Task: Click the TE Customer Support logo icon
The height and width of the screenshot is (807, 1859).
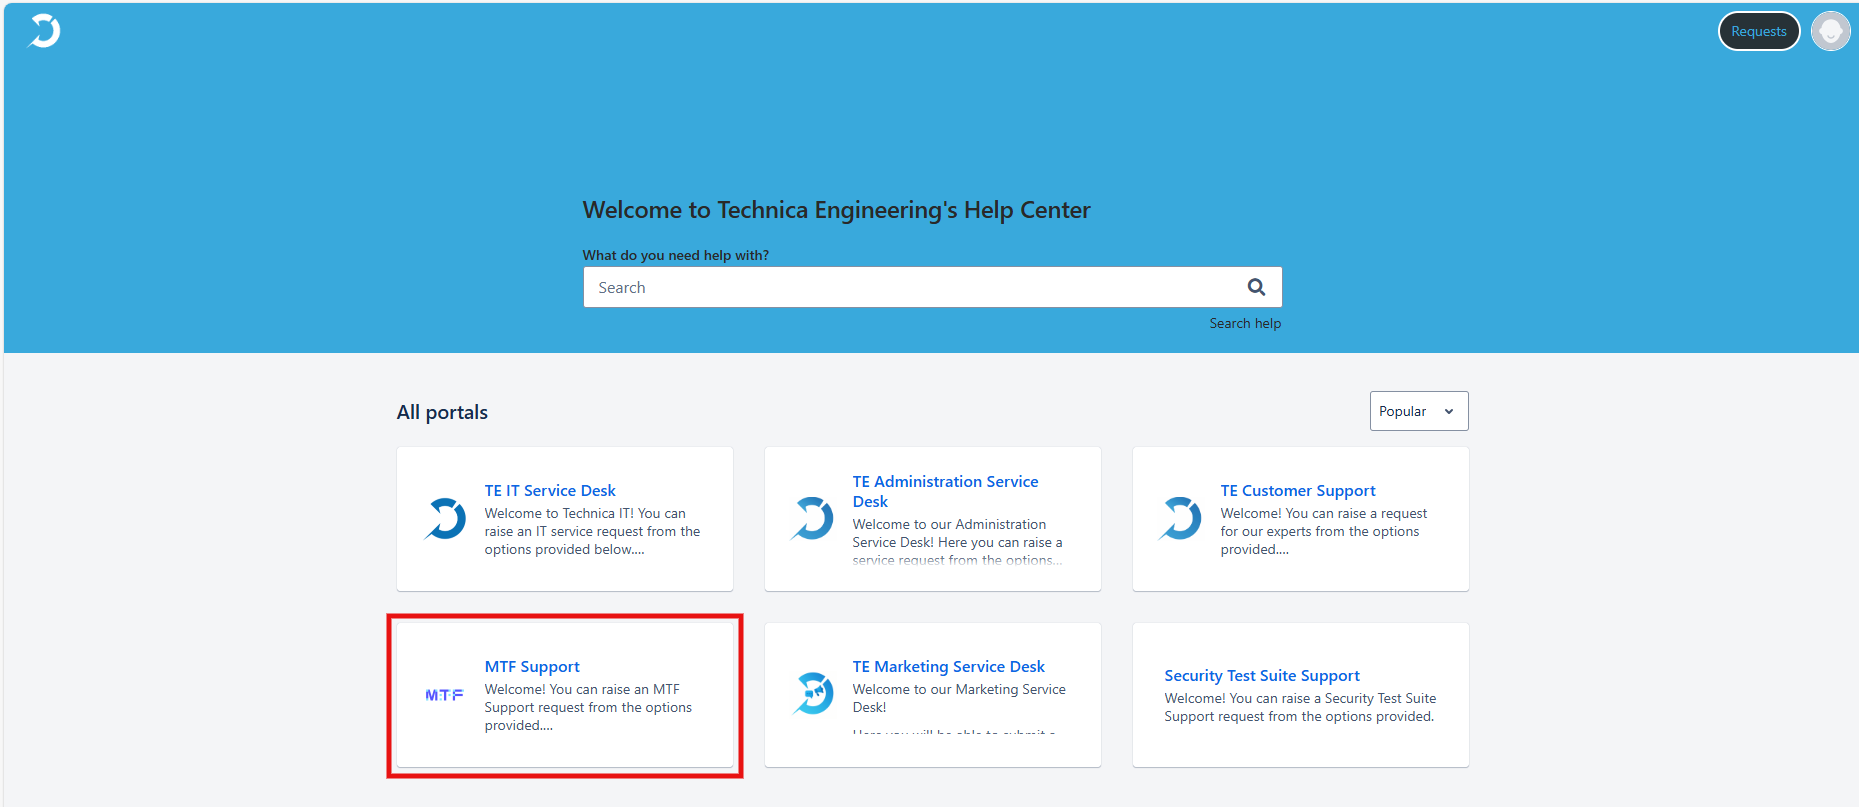Action: coord(1180,519)
